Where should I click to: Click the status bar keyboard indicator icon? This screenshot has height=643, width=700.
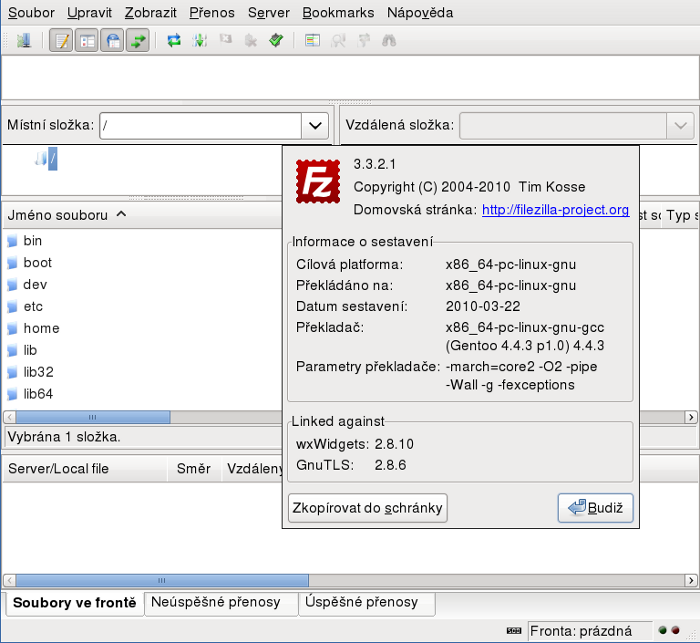(x=514, y=630)
